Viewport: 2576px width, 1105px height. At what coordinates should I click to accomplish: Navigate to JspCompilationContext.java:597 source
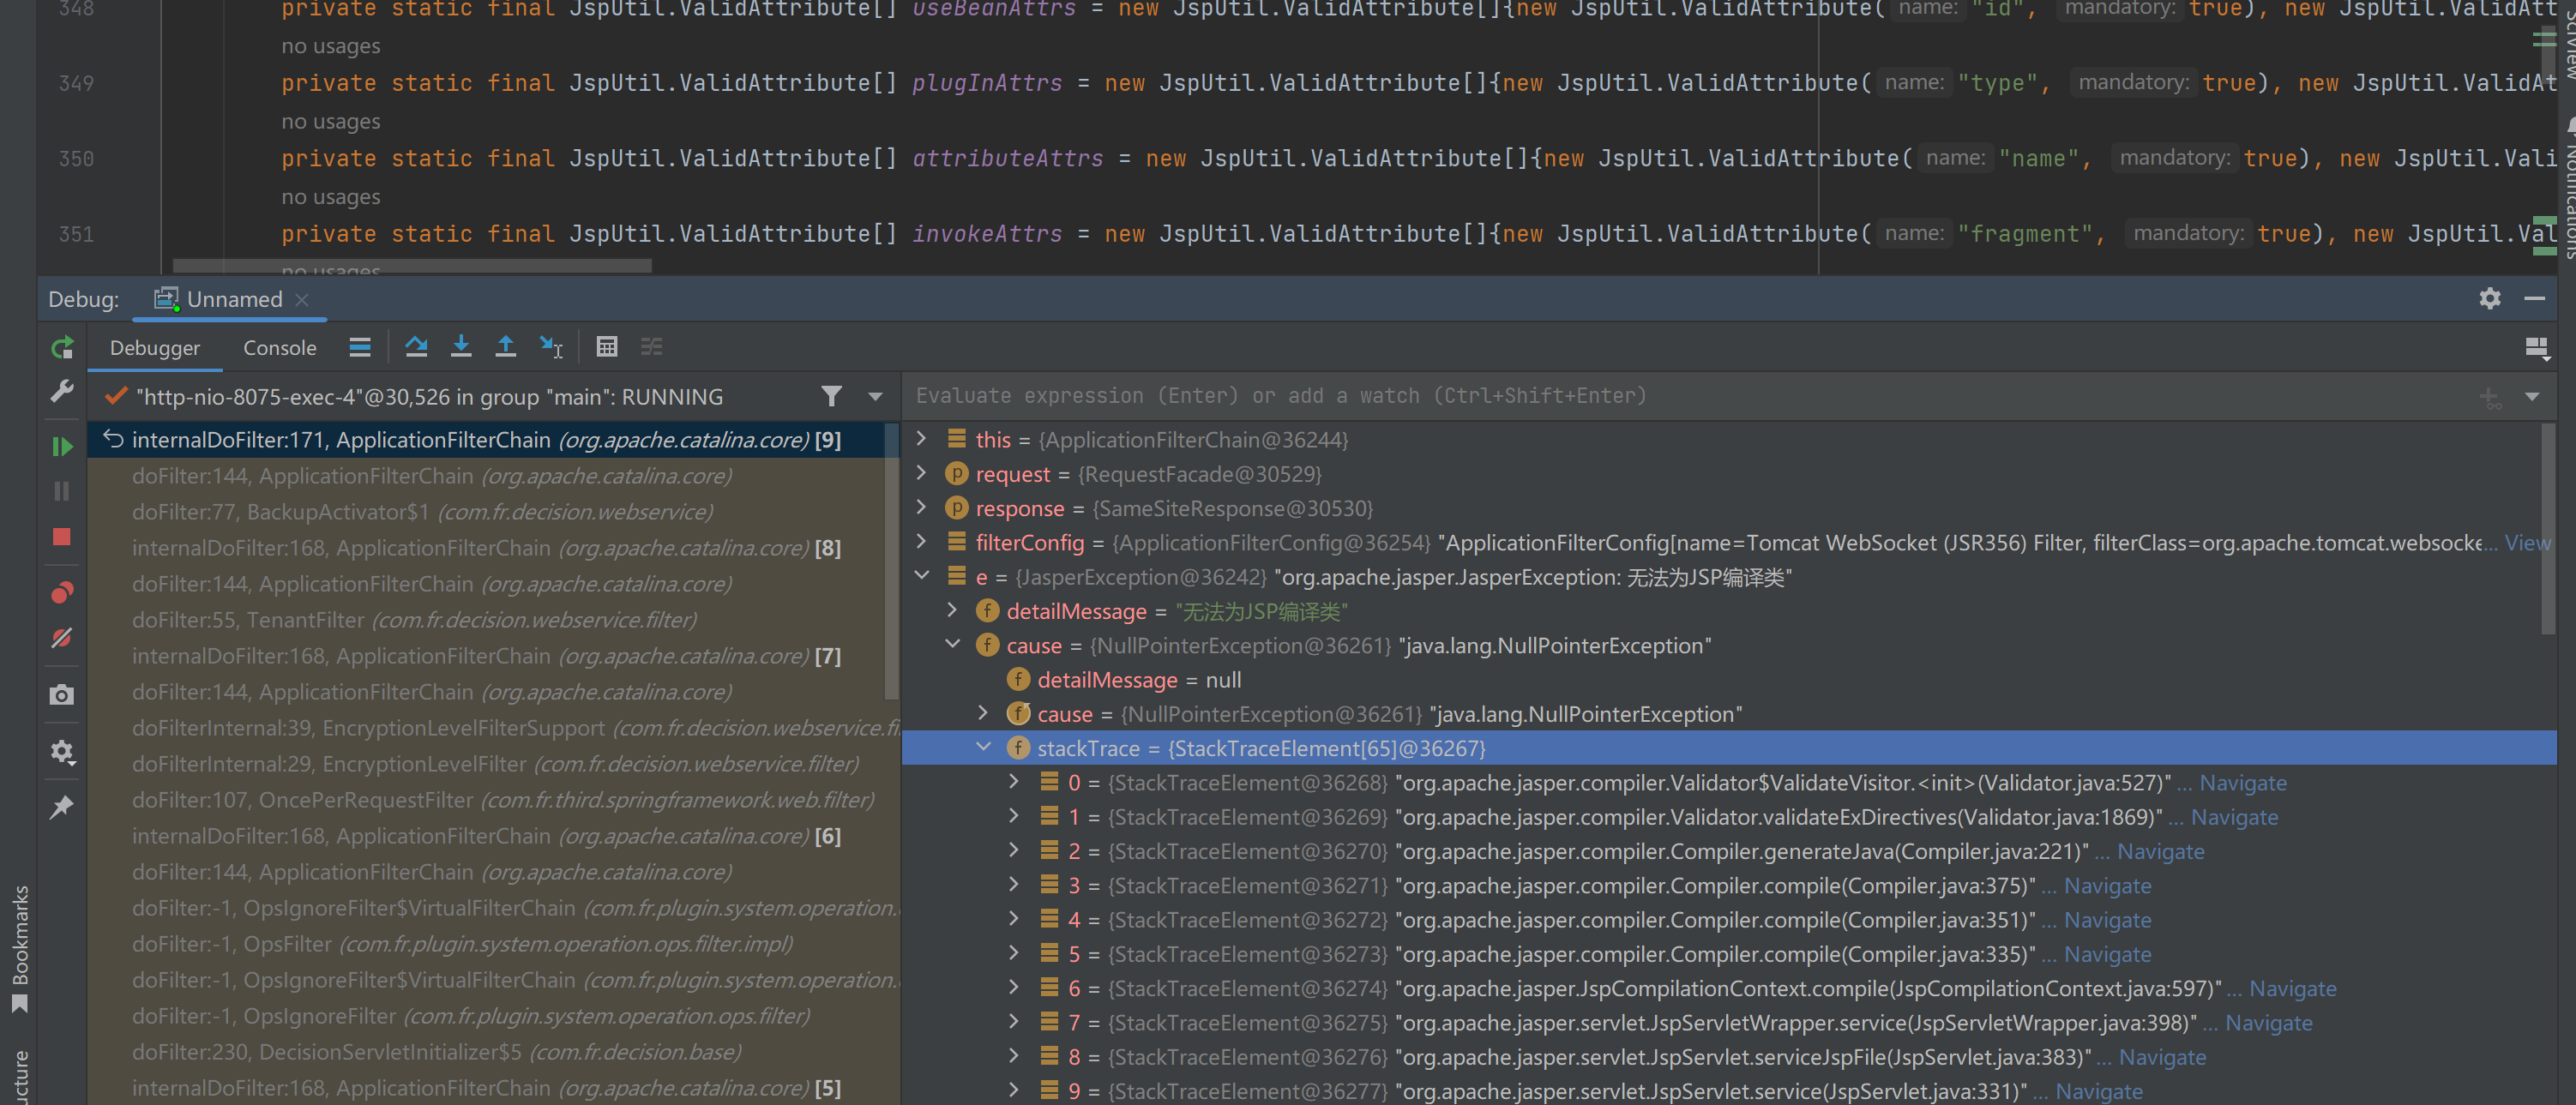tap(2292, 988)
